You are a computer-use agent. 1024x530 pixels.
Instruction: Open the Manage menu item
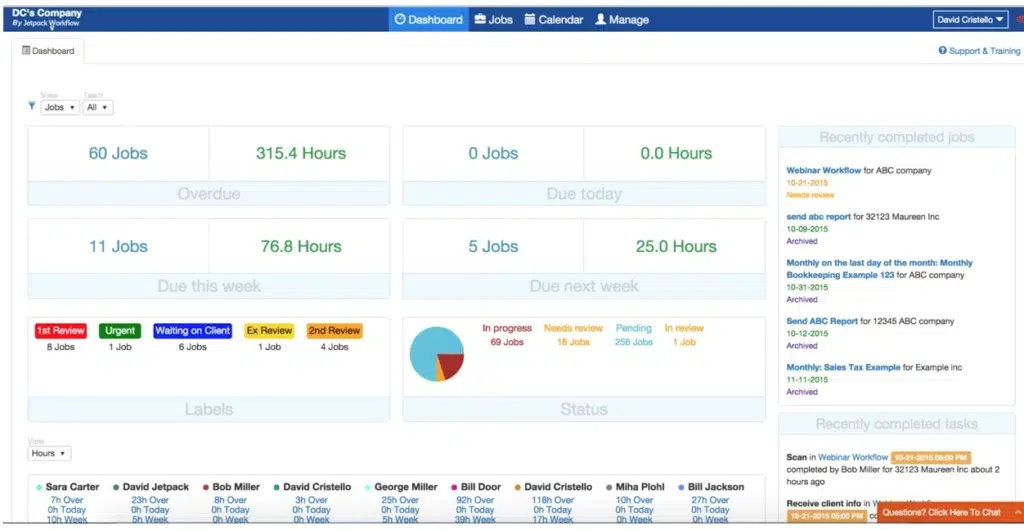coord(628,19)
